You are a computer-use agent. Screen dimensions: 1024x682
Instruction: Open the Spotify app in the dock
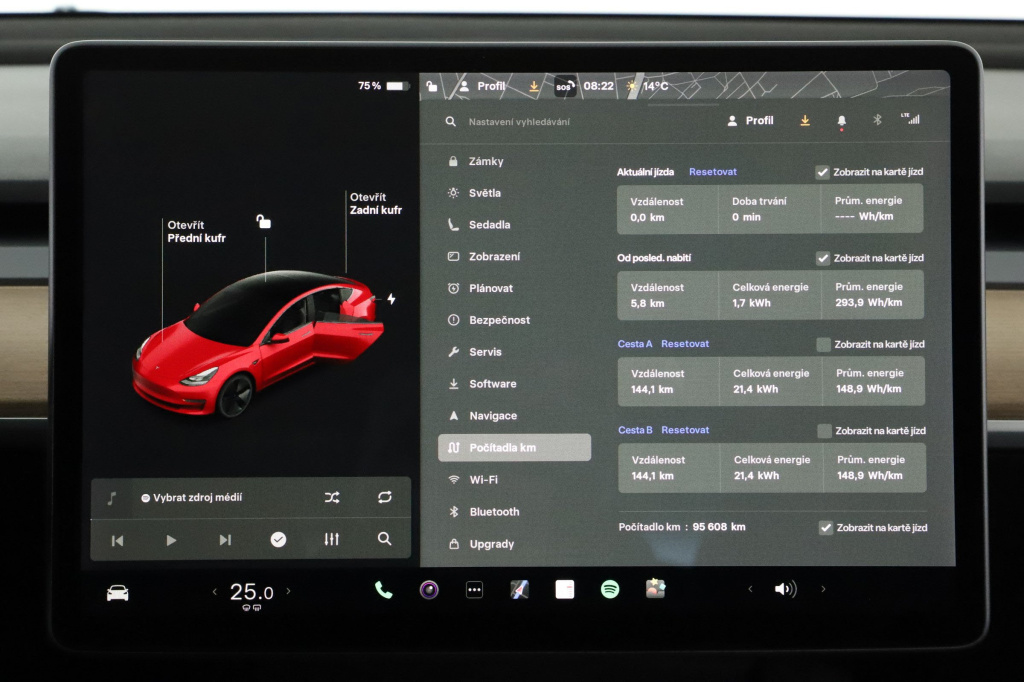pyautogui.click(x=608, y=589)
